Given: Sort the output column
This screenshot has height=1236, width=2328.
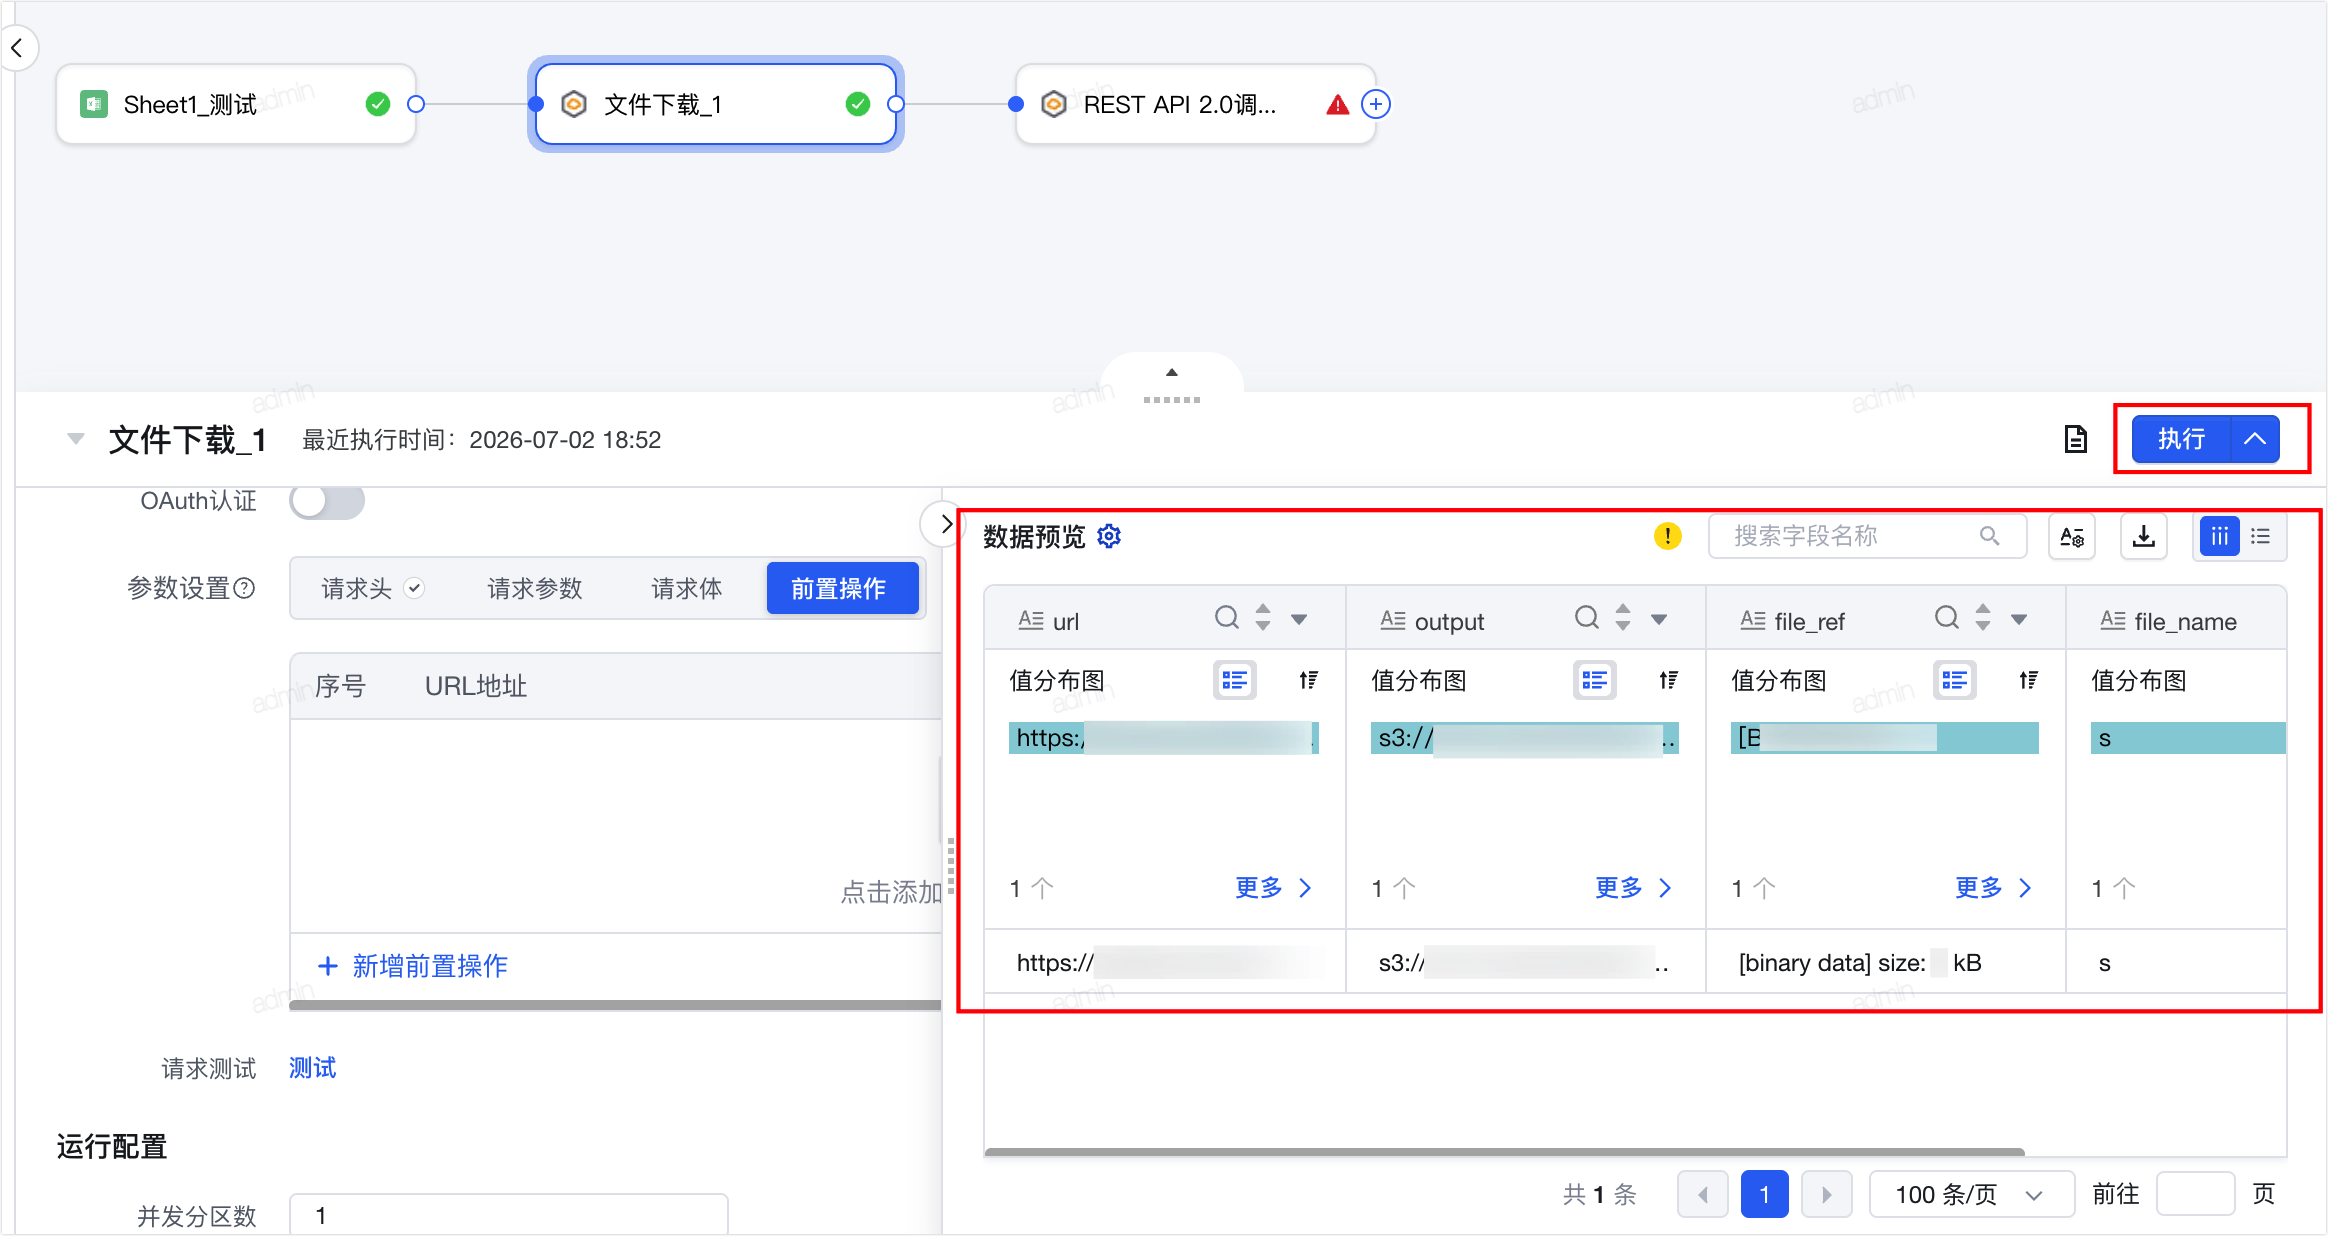Looking at the screenshot, I should [x=1623, y=618].
